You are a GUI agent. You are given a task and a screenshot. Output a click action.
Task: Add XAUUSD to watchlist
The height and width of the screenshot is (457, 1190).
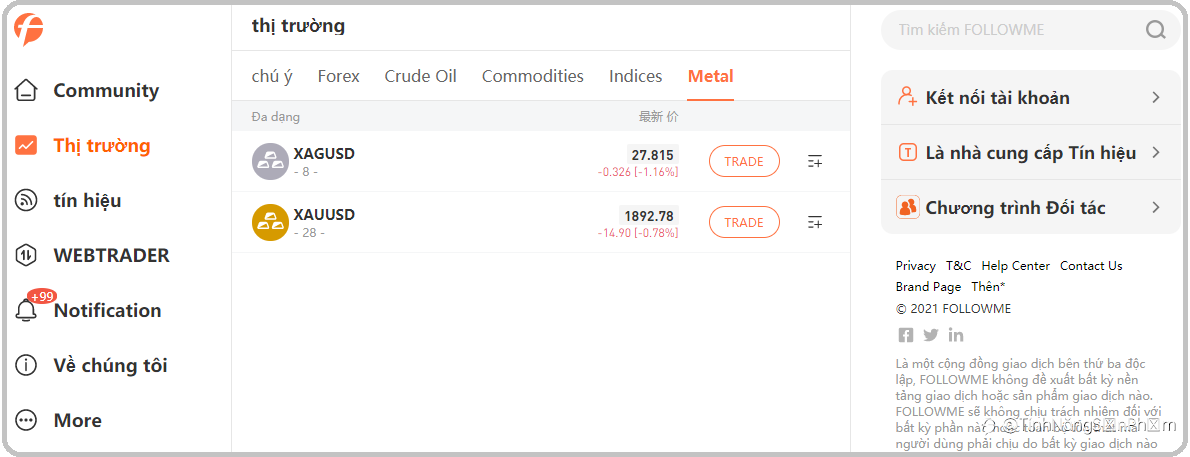(815, 222)
